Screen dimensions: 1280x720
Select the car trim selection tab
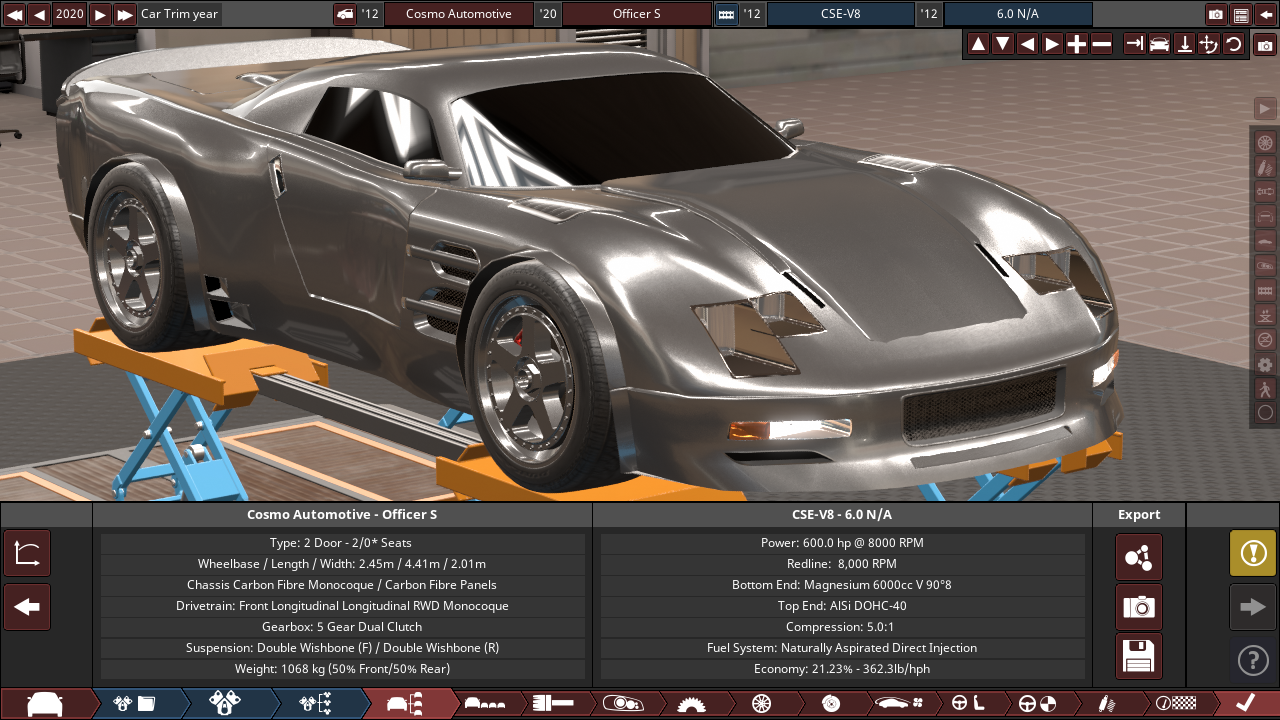pyautogui.click(x=405, y=704)
